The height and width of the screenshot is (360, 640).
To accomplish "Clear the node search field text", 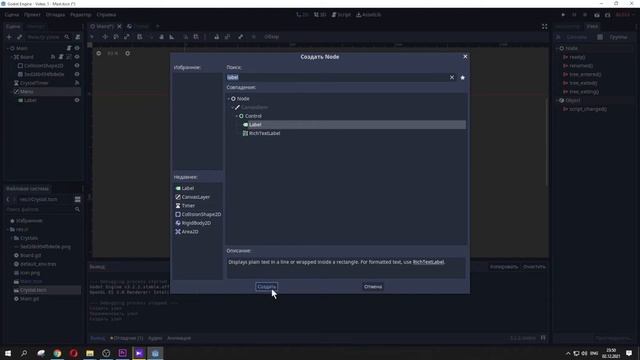I will 452,77.
